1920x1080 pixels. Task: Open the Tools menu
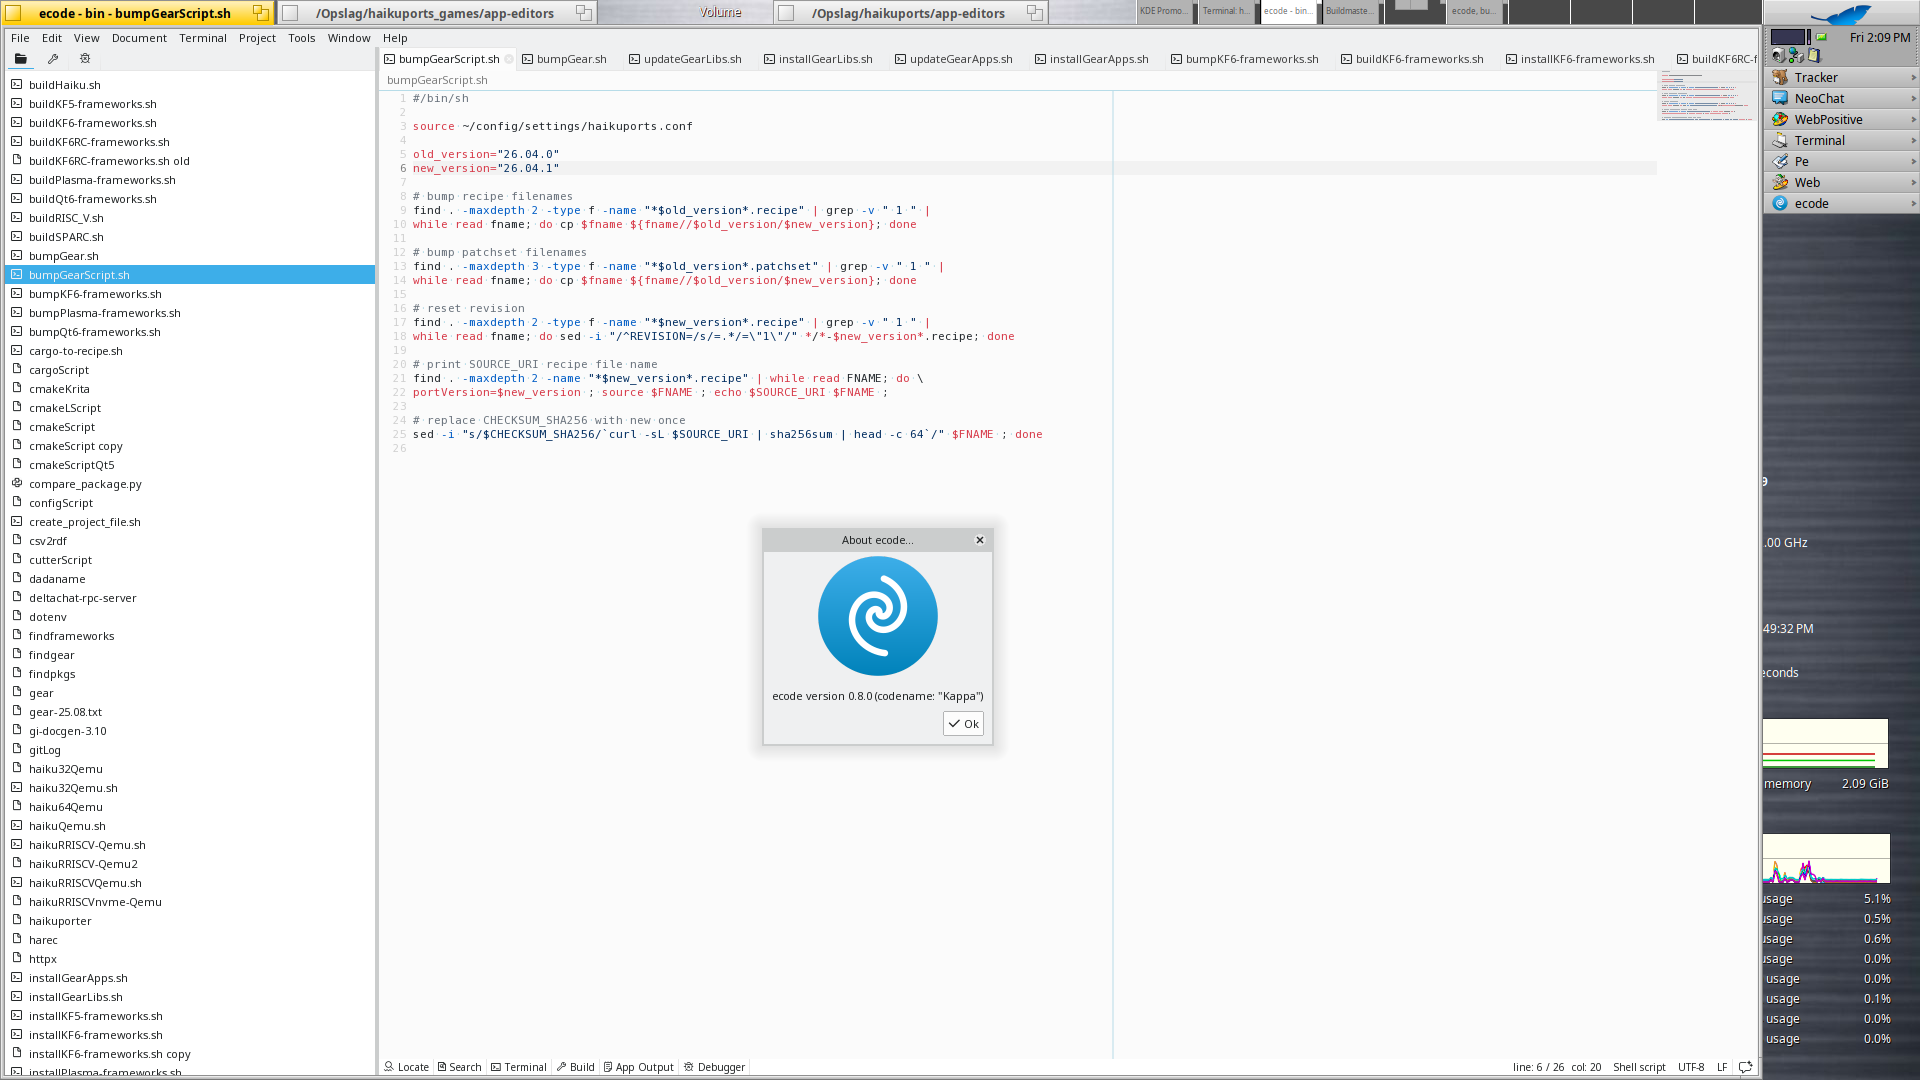tap(301, 38)
